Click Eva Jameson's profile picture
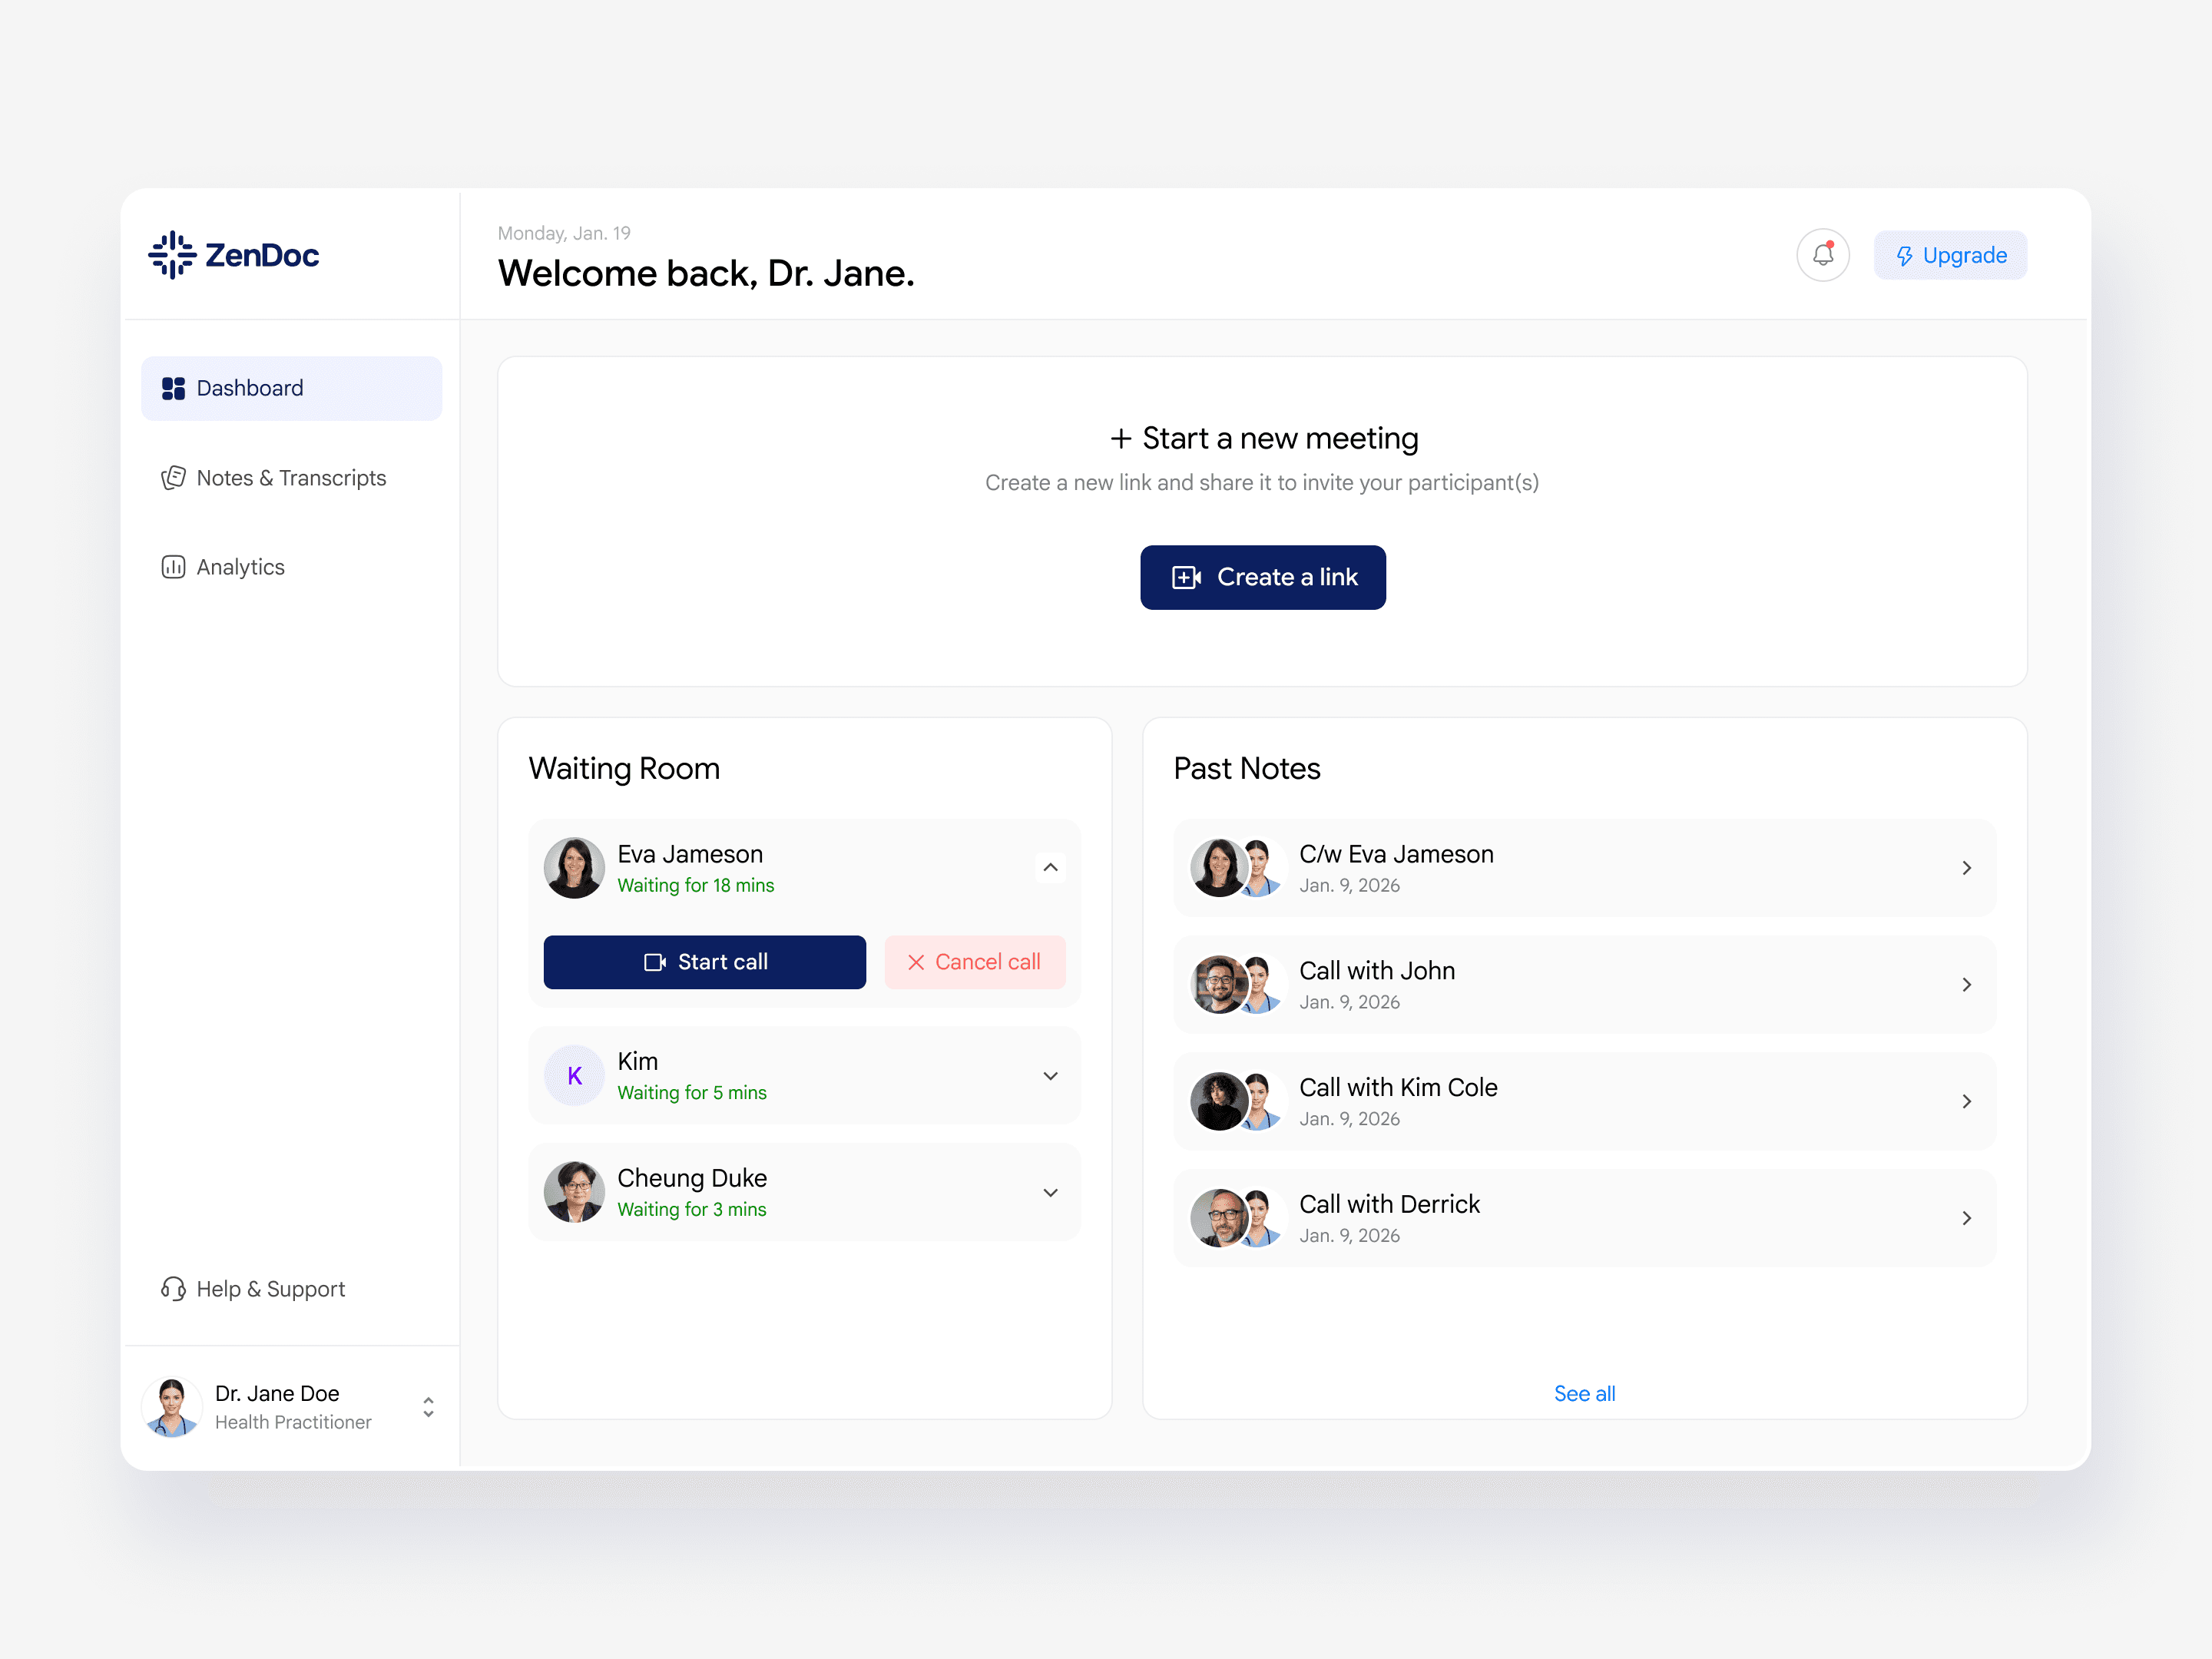This screenshot has height=1659, width=2212. point(574,867)
